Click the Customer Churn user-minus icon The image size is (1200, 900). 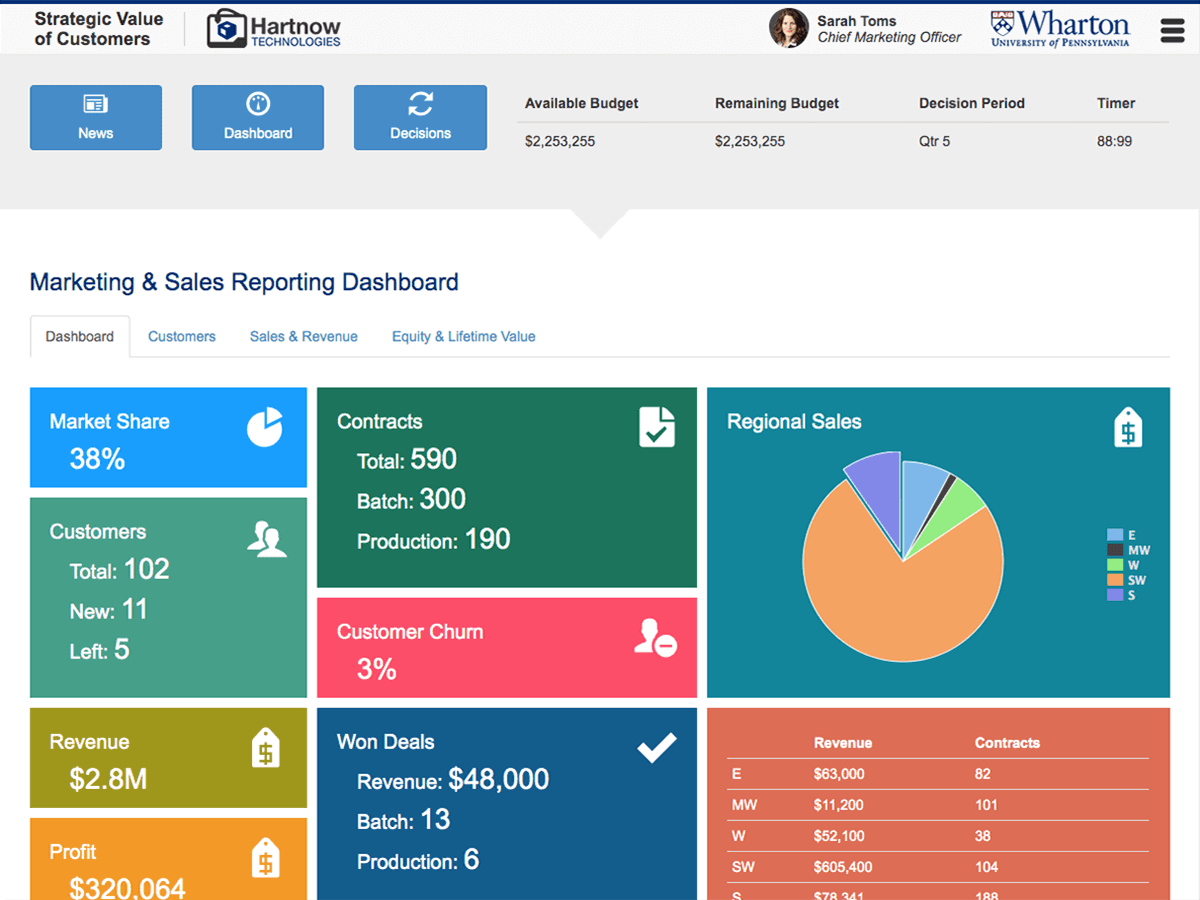point(655,638)
